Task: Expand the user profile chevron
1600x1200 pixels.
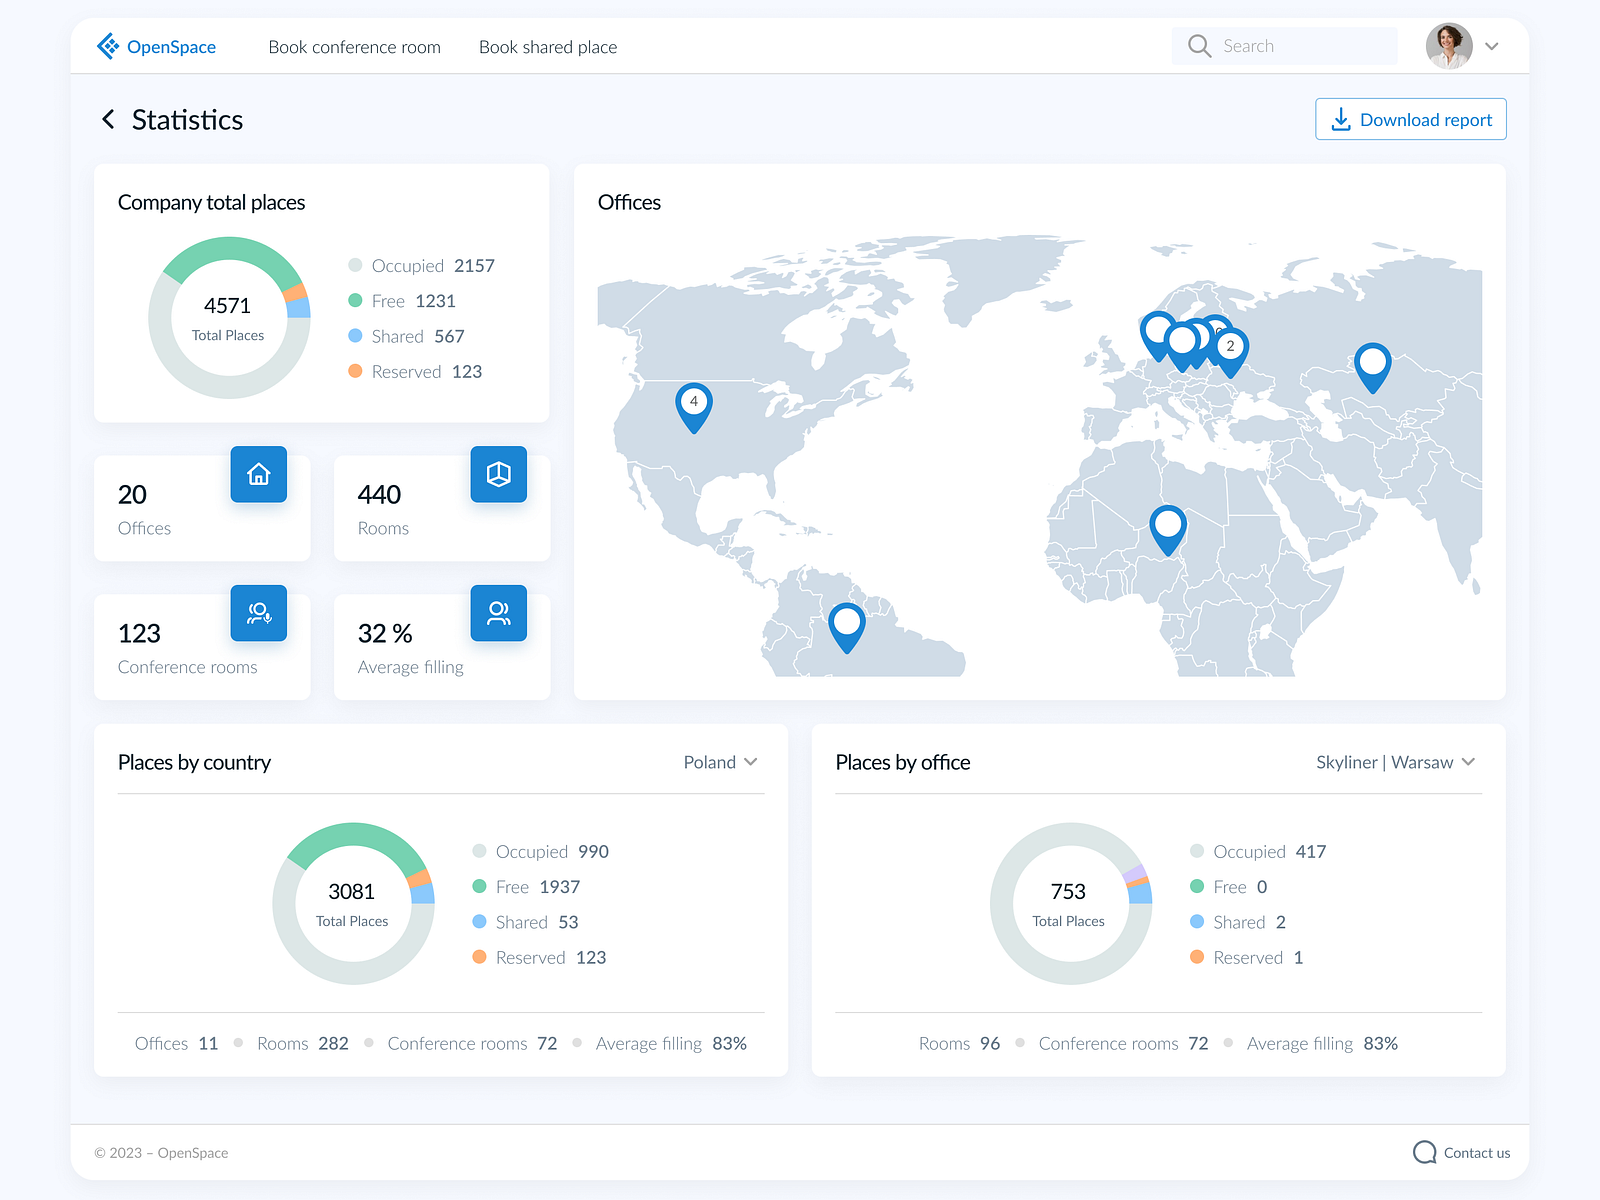Action: [x=1492, y=46]
